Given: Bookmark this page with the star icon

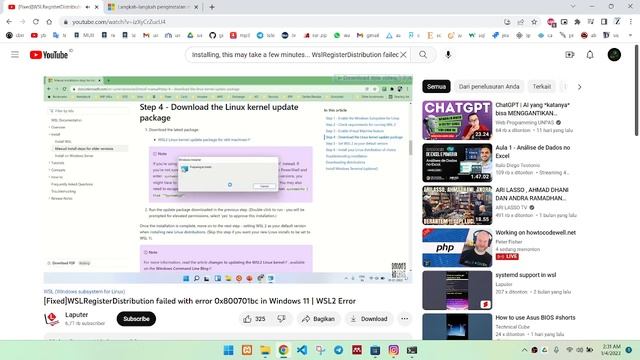Looking at the screenshot, I should pyautogui.click(x=534, y=22).
